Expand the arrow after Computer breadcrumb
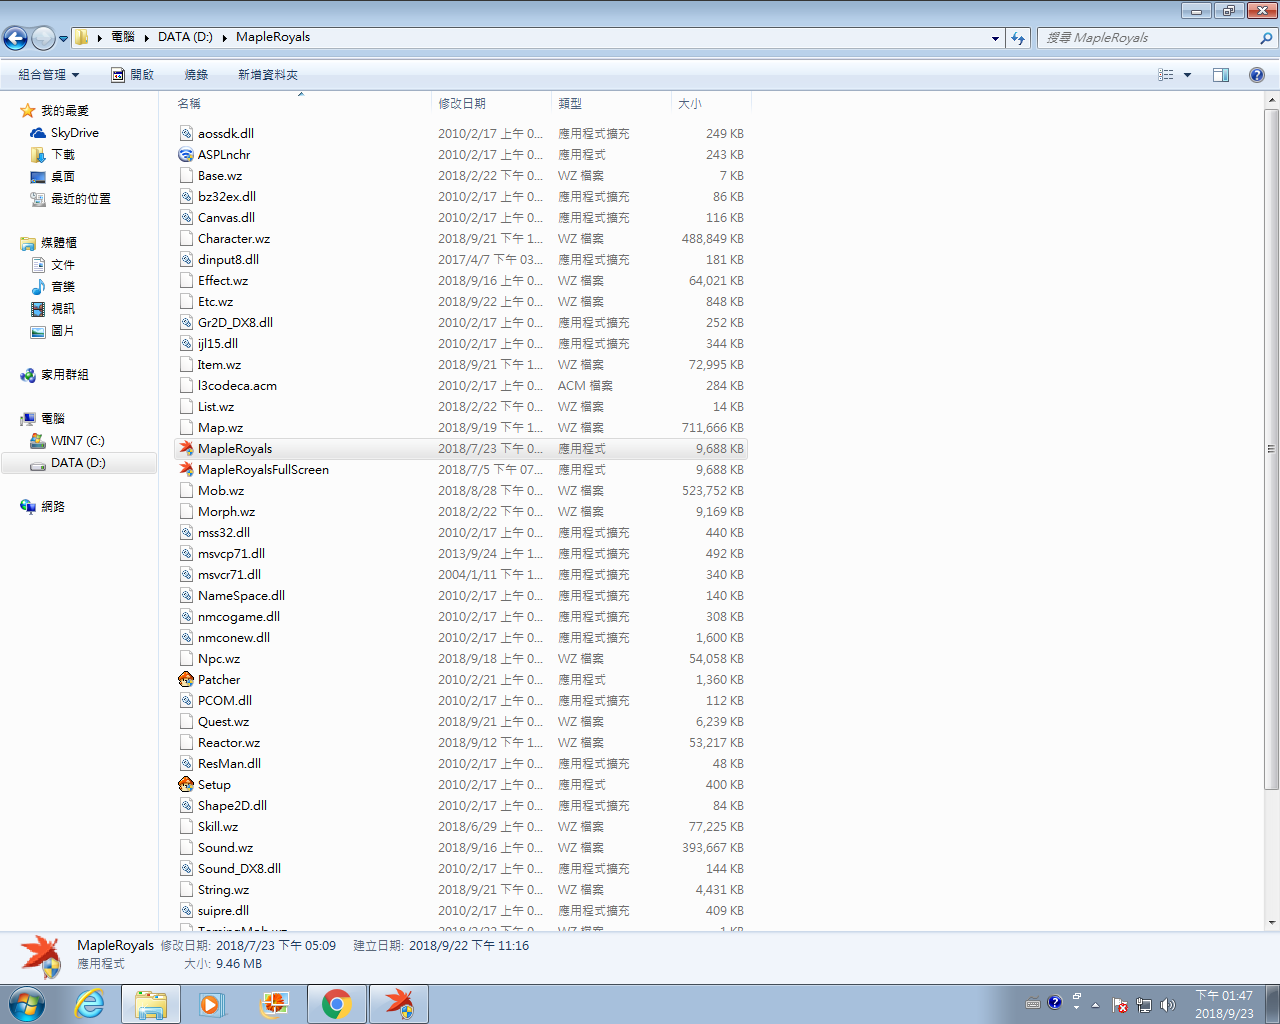This screenshot has width=1280, height=1024. pyautogui.click(x=147, y=37)
